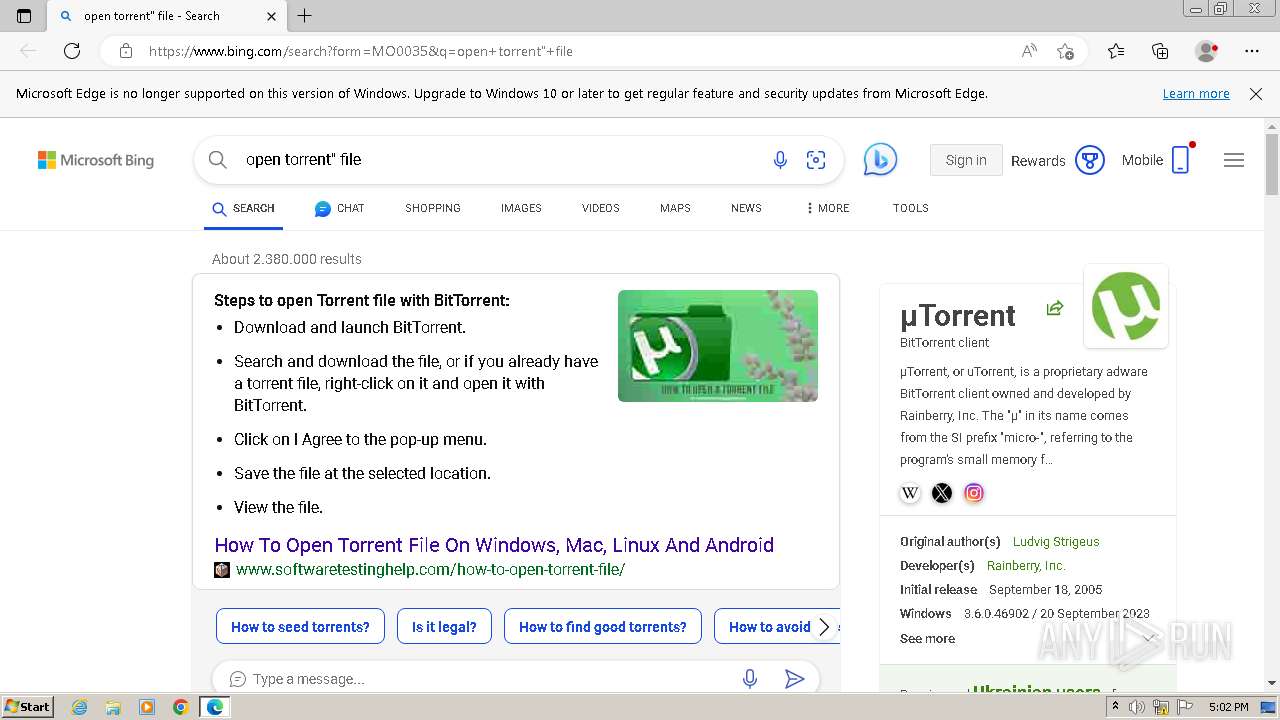Click the Mobile phone icon
1280x720 pixels.
[x=1181, y=160]
